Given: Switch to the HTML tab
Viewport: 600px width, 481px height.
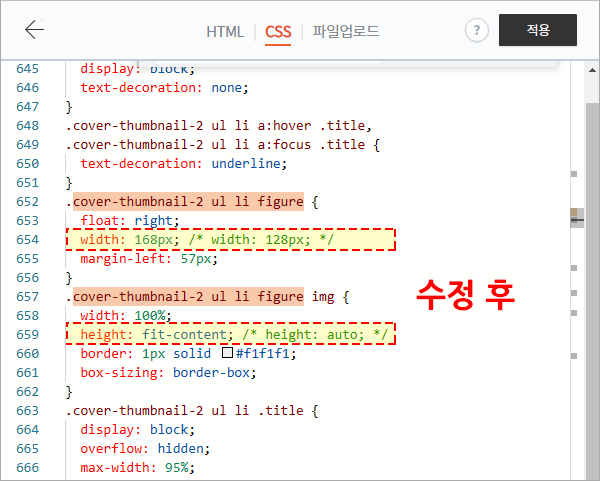Looking at the screenshot, I should pyautogui.click(x=225, y=32).
